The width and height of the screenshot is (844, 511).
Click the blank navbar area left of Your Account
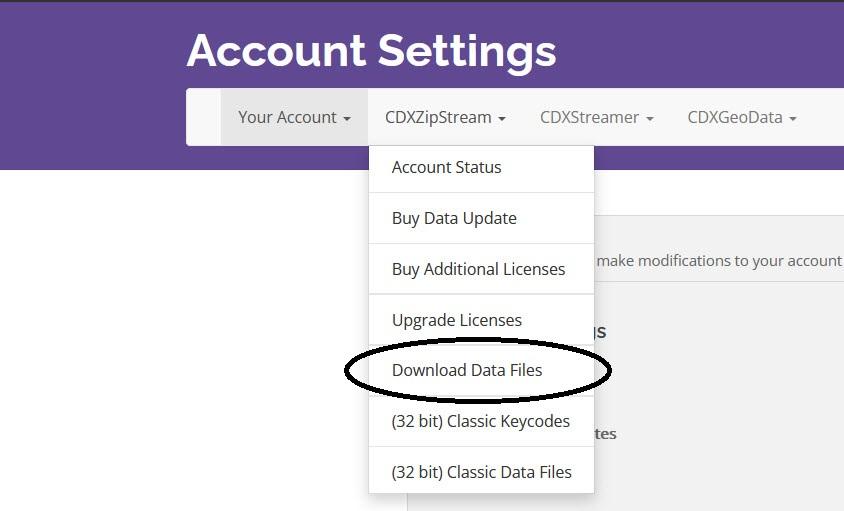coord(203,117)
